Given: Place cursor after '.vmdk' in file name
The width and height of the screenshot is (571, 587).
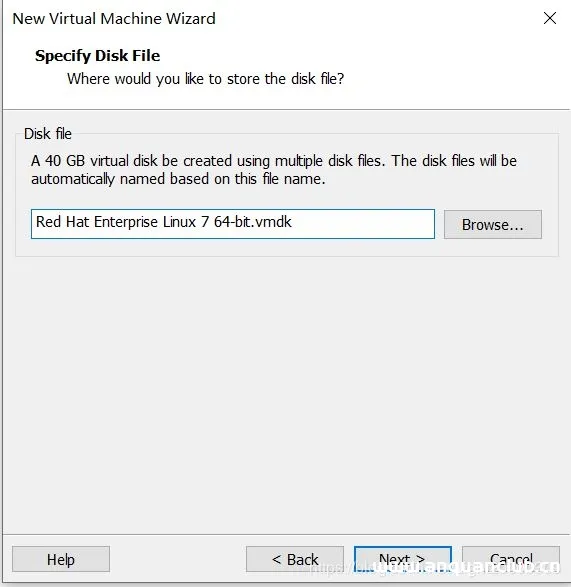Looking at the screenshot, I should (292, 222).
